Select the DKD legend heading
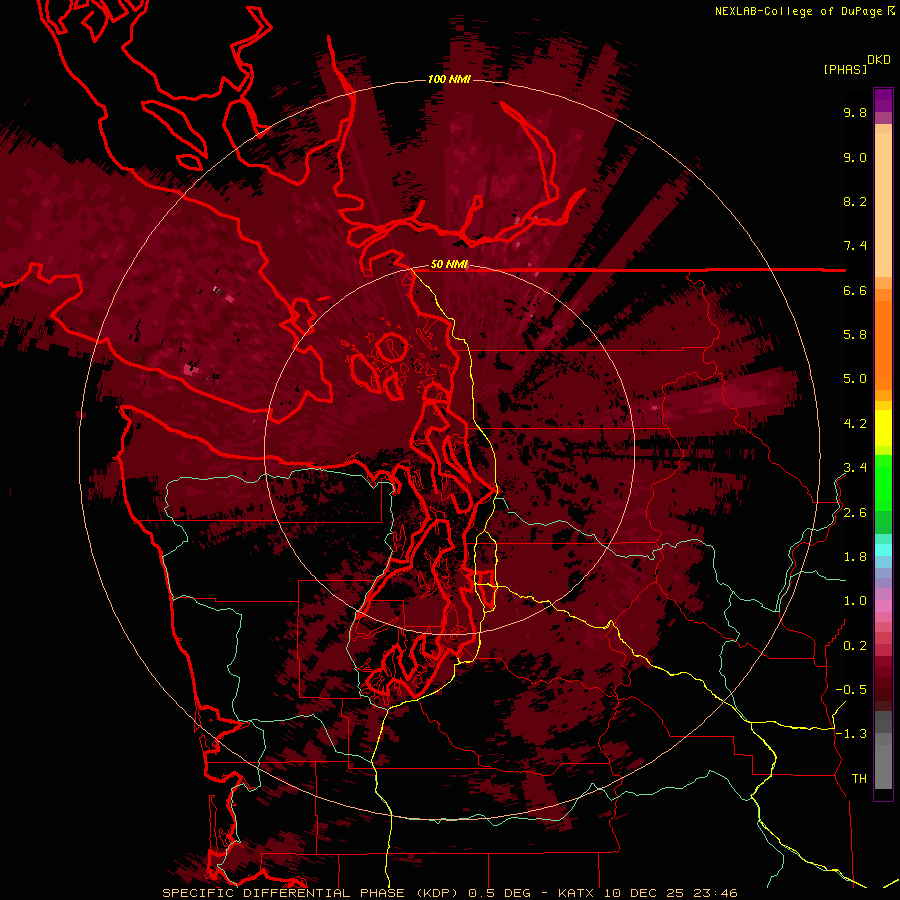This screenshot has width=900, height=900. point(879,60)
